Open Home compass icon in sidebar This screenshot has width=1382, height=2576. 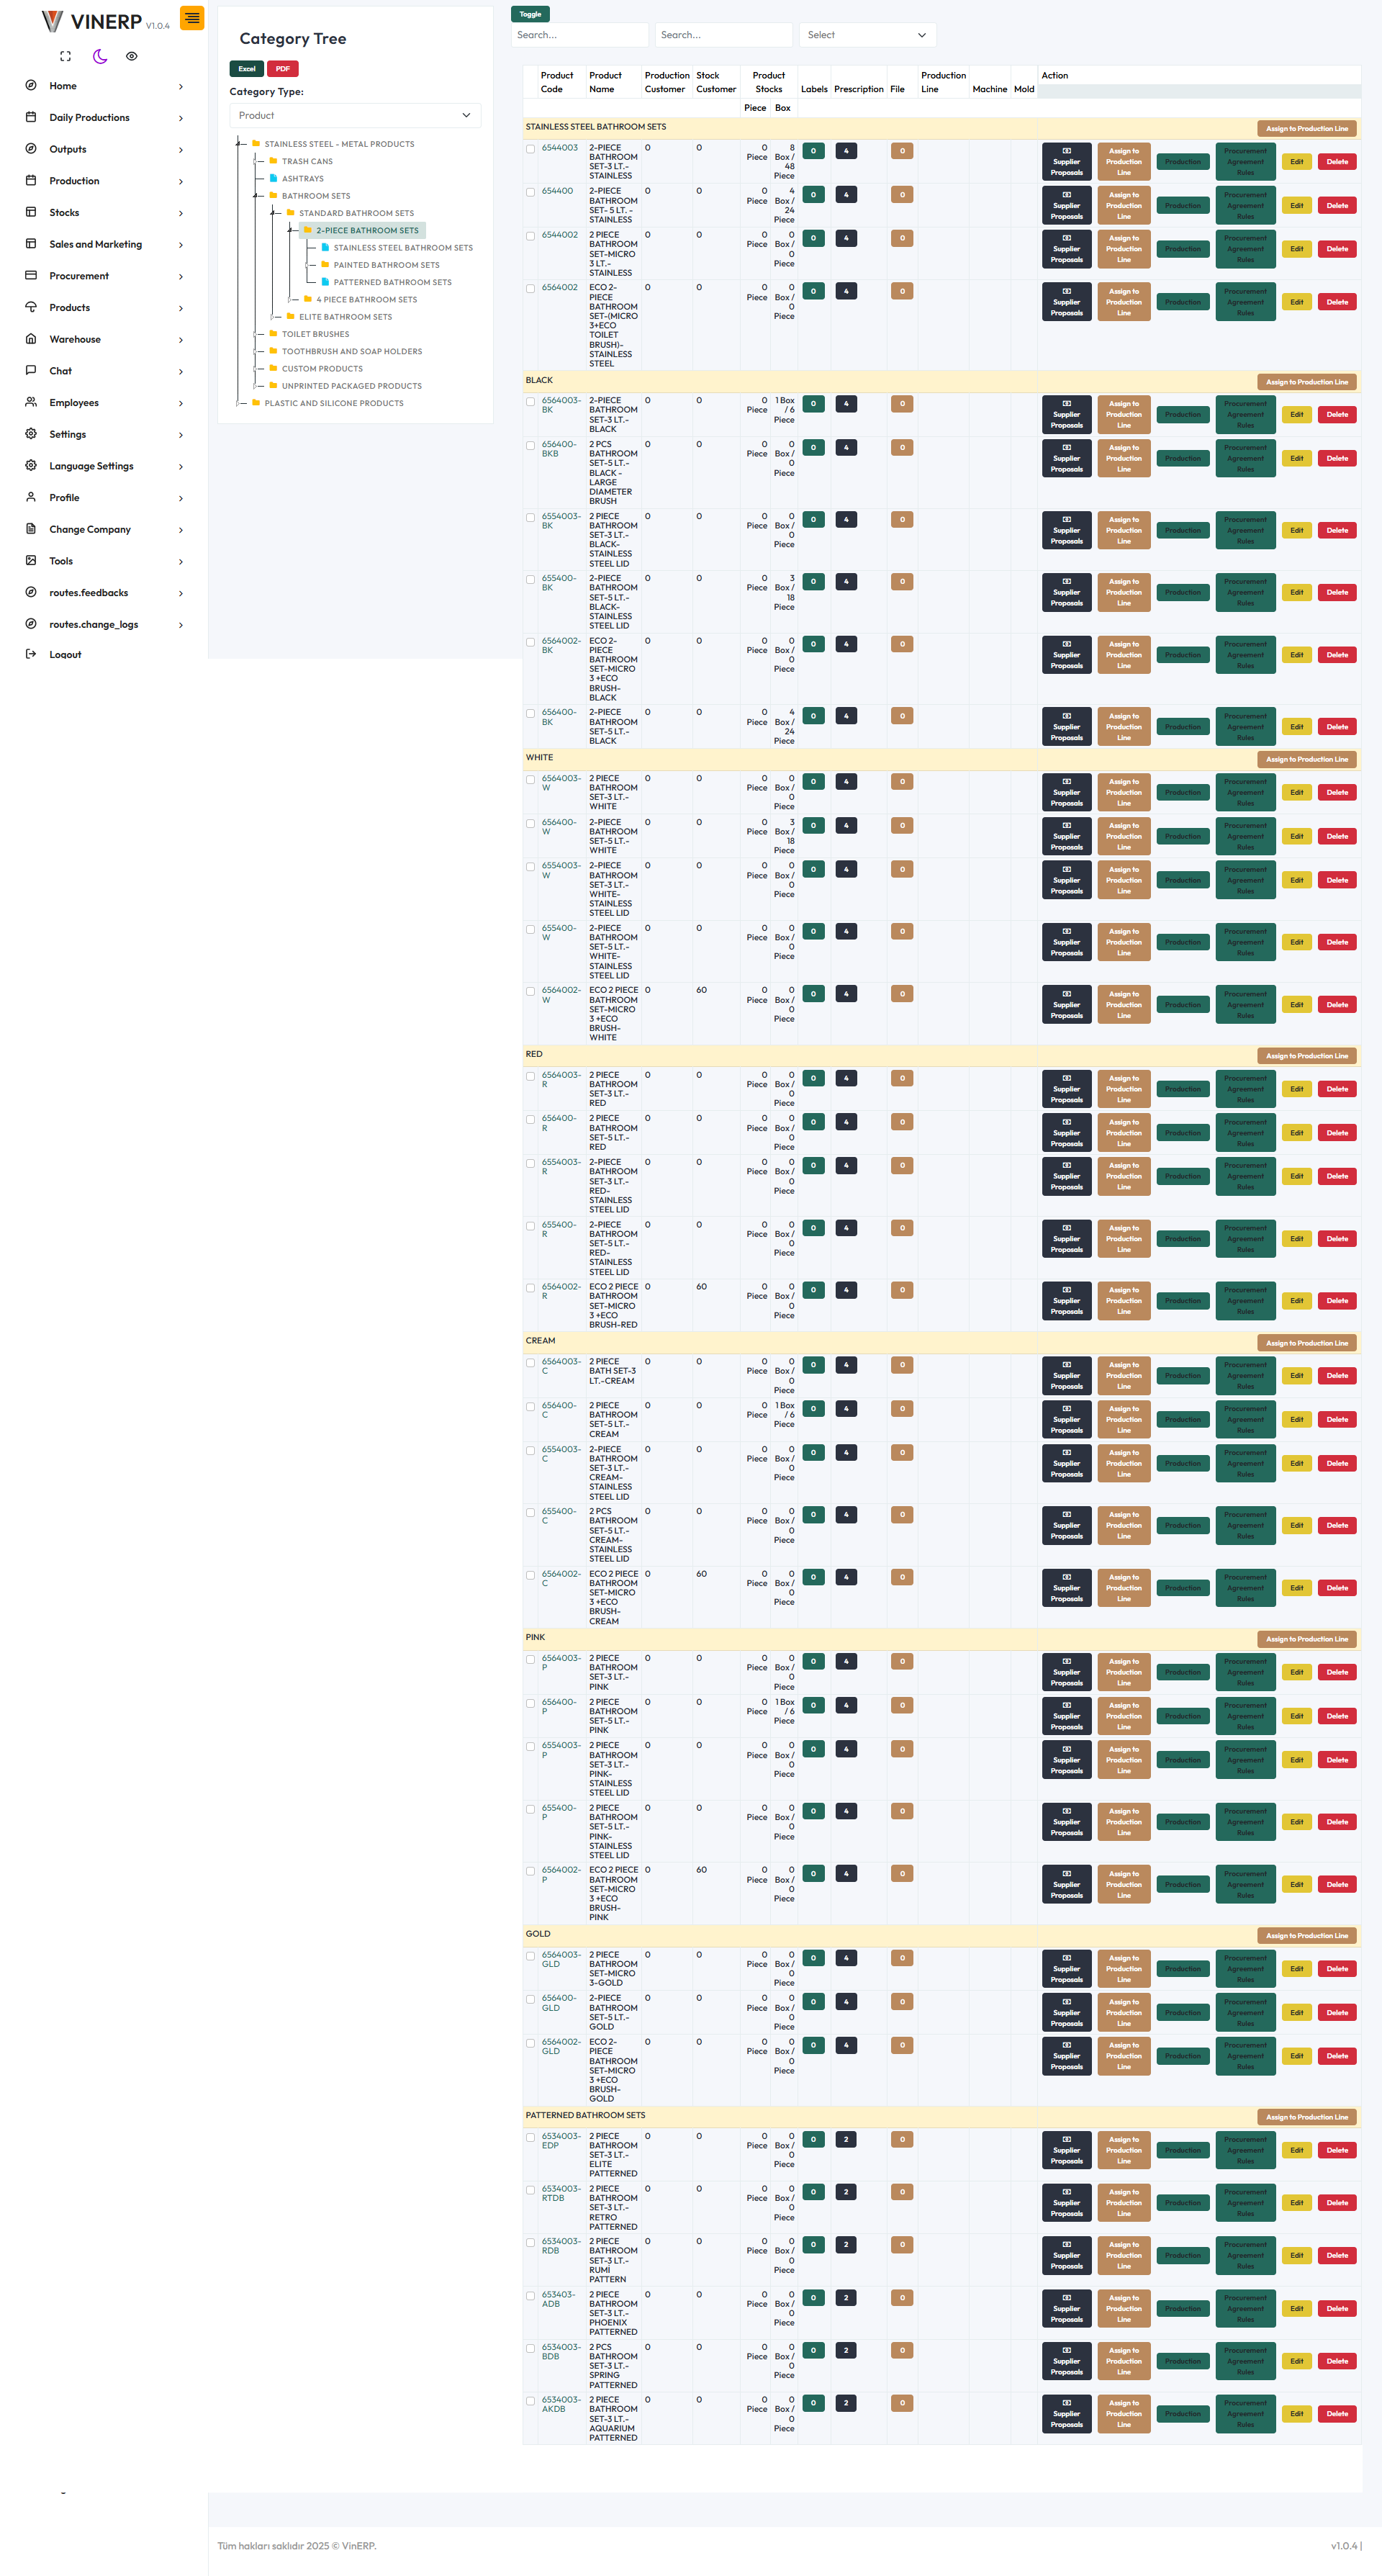click(31, 85)
